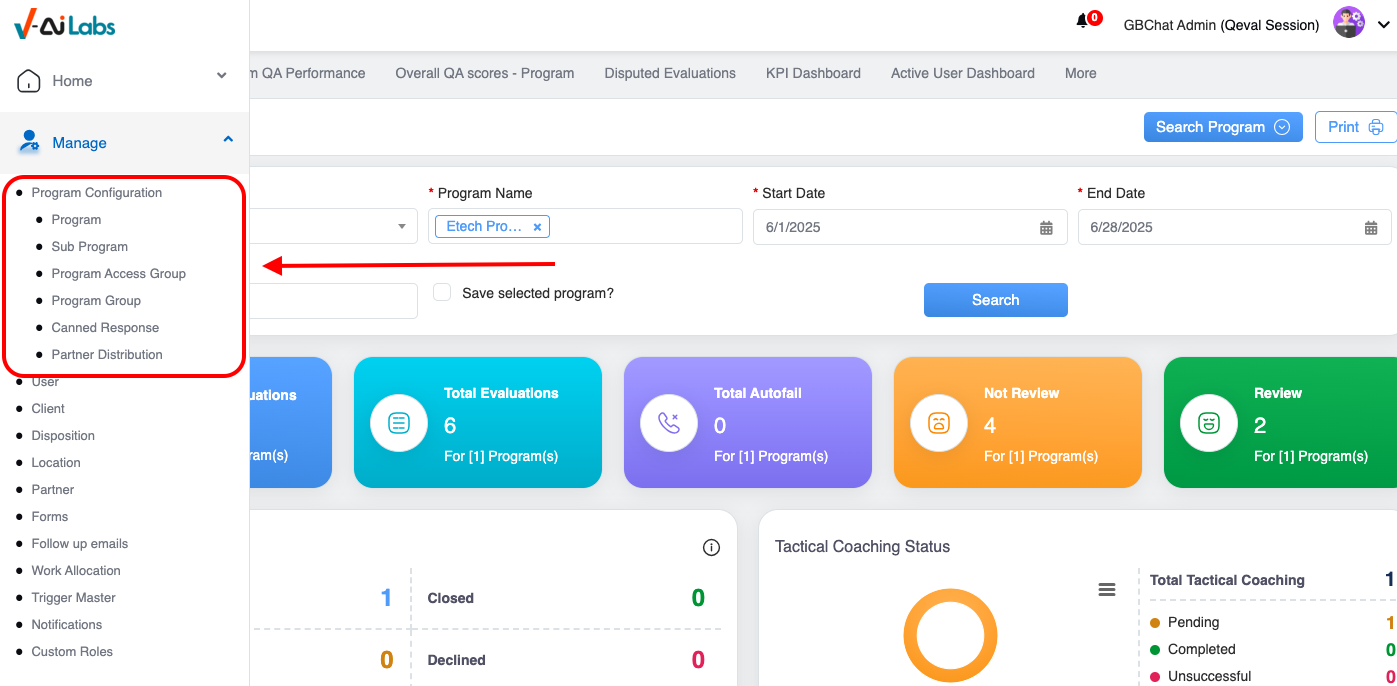Click the Total Evaluations card icon
Viewport: 1397px width, 686px height.
(x=399, y=422)
